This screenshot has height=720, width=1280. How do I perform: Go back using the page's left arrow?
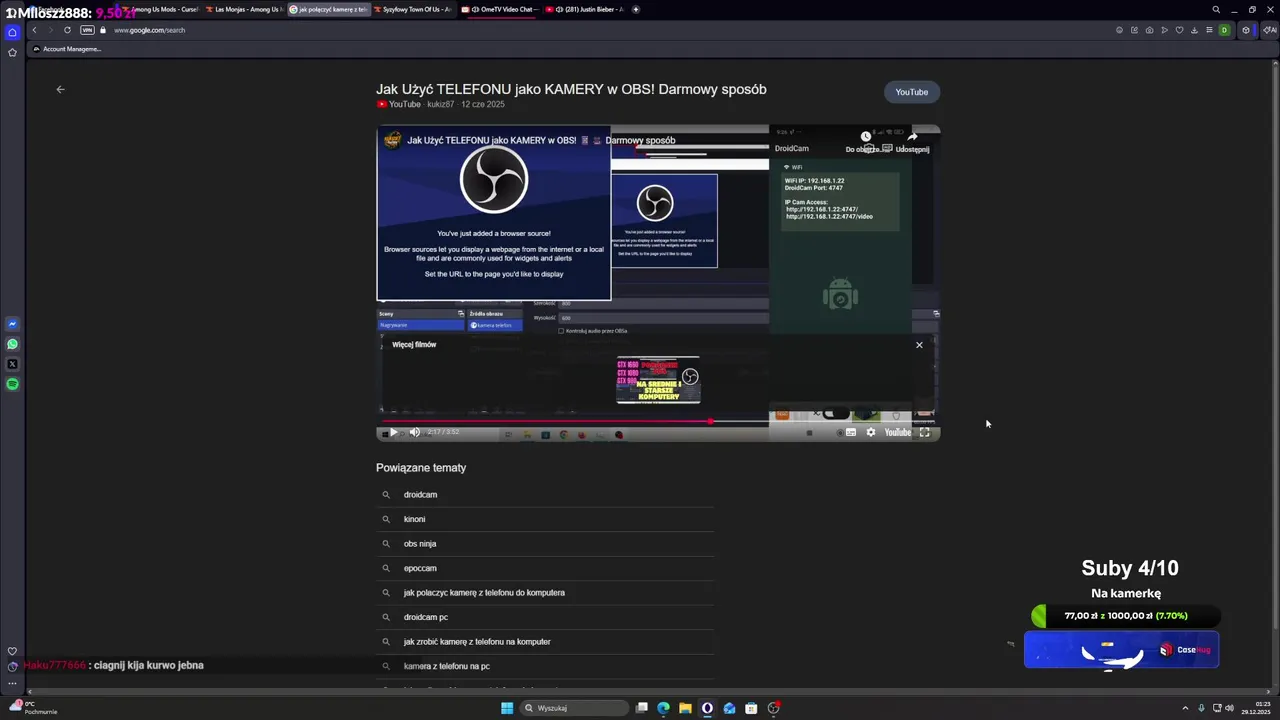(x=60, y=89)
